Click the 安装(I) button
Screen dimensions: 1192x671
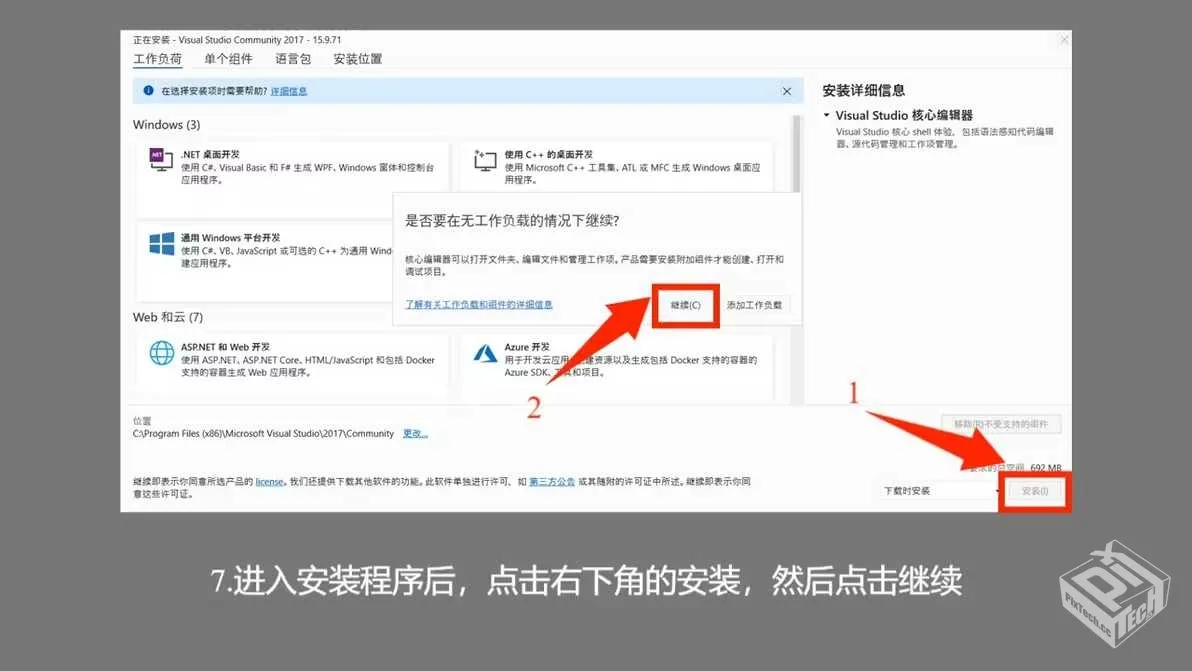(x=1034, y=491)
